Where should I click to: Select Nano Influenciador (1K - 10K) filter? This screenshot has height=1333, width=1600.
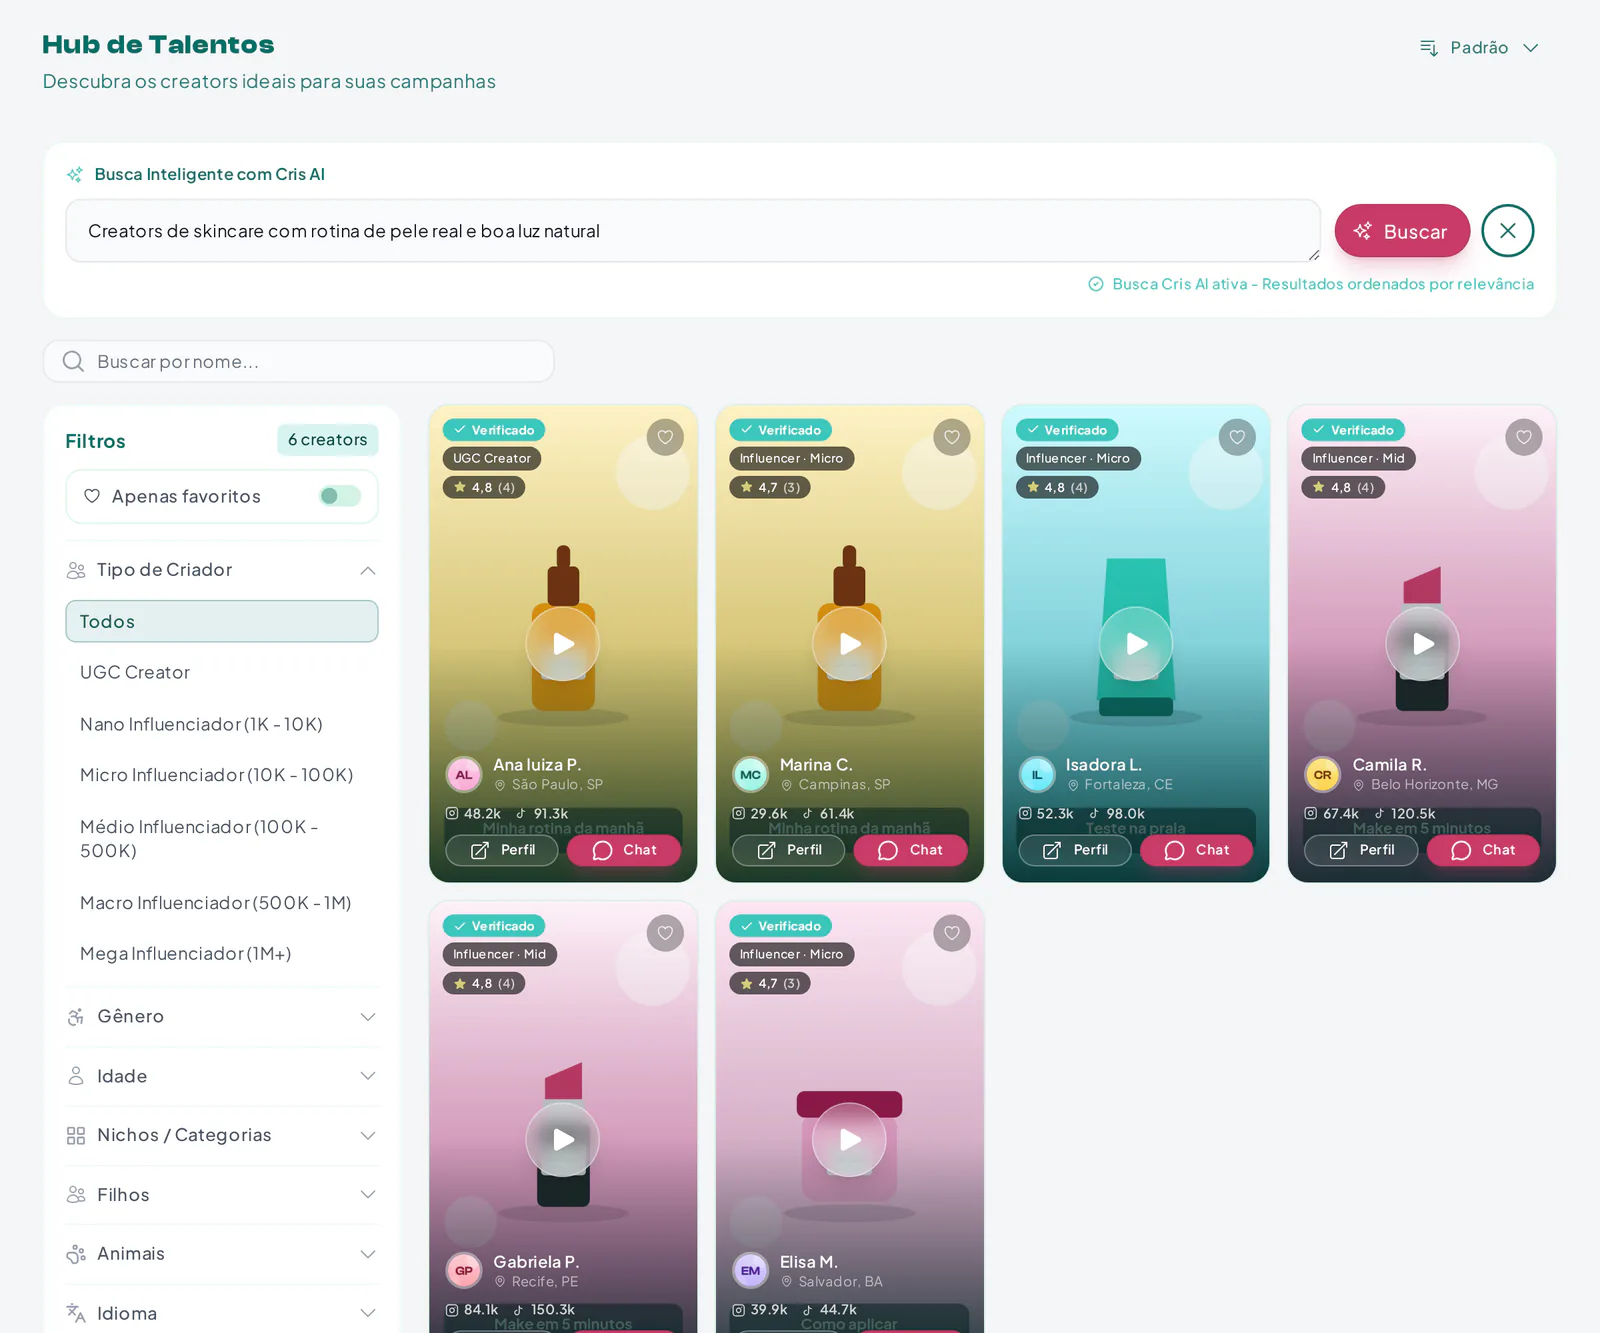222,724
